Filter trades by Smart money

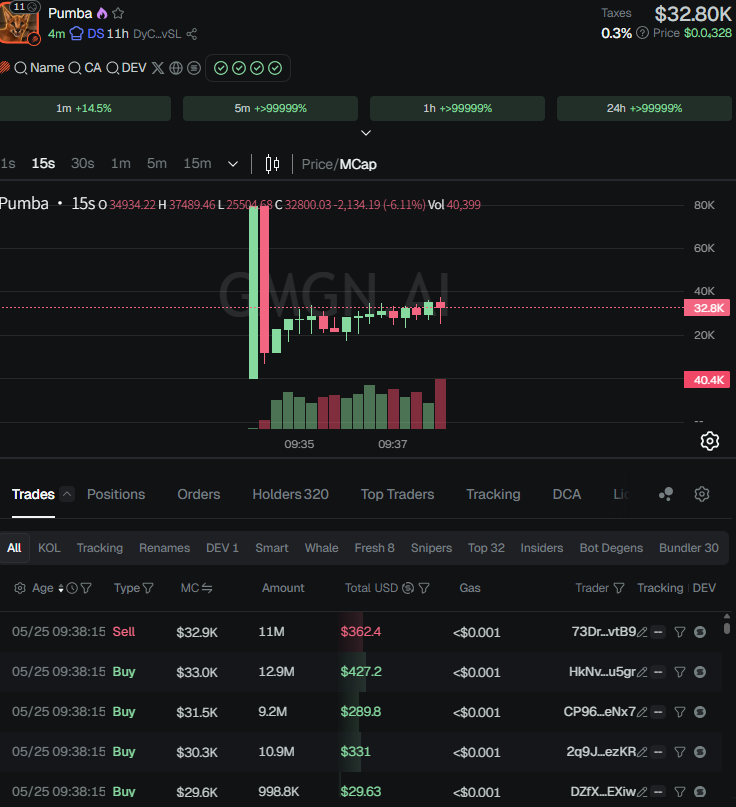(x=272, y=548)
